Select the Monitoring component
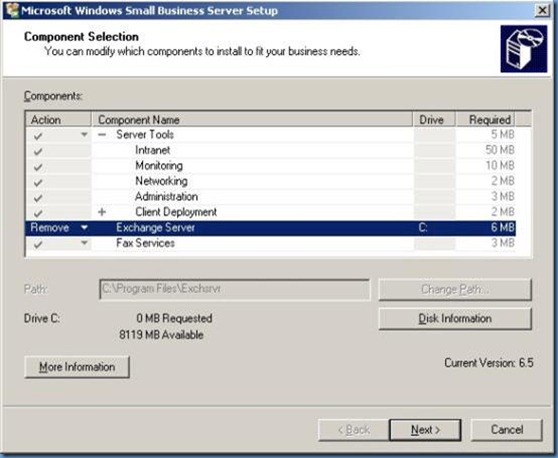 159,166
